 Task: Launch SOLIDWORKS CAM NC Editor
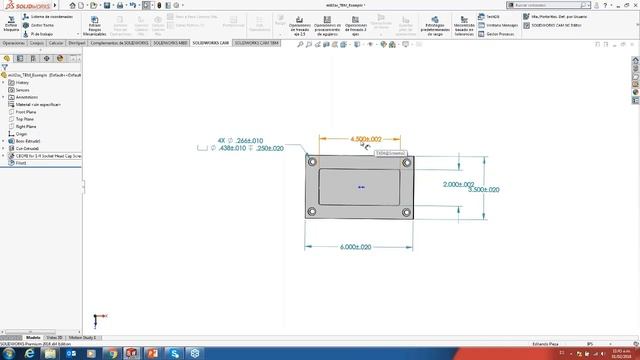tap(552, 25)
